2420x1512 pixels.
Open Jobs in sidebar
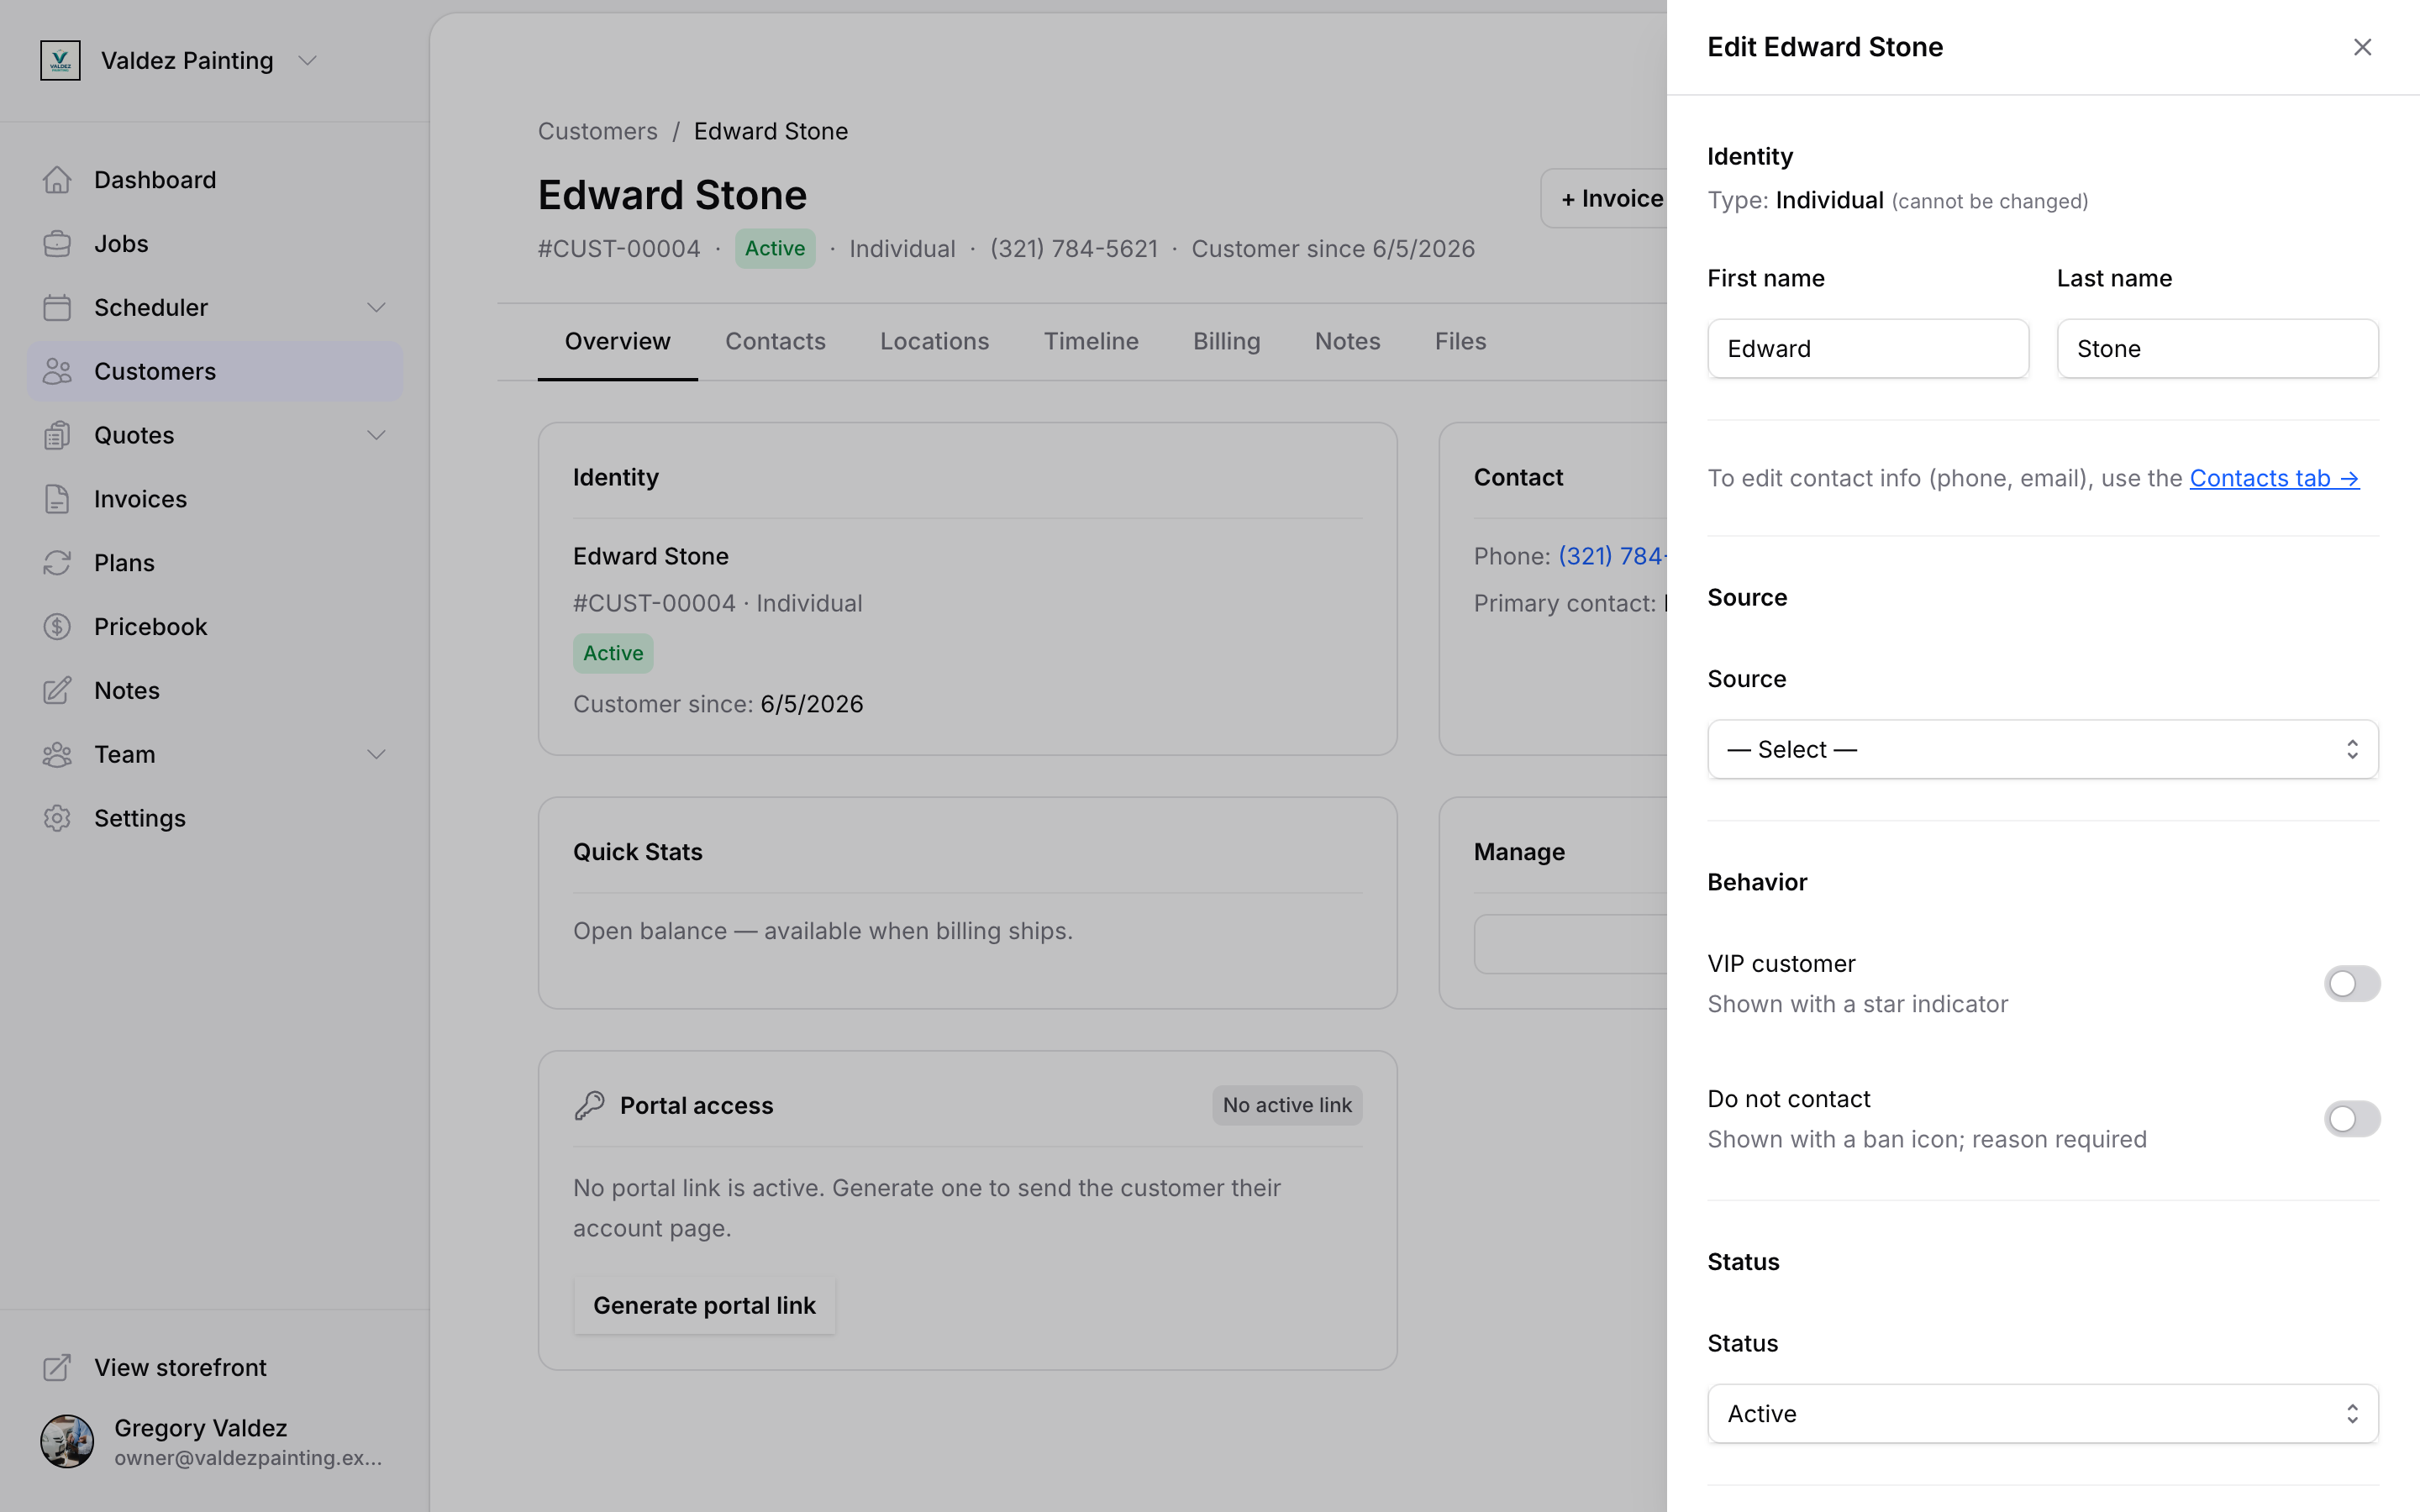click(x=215, y=244)
